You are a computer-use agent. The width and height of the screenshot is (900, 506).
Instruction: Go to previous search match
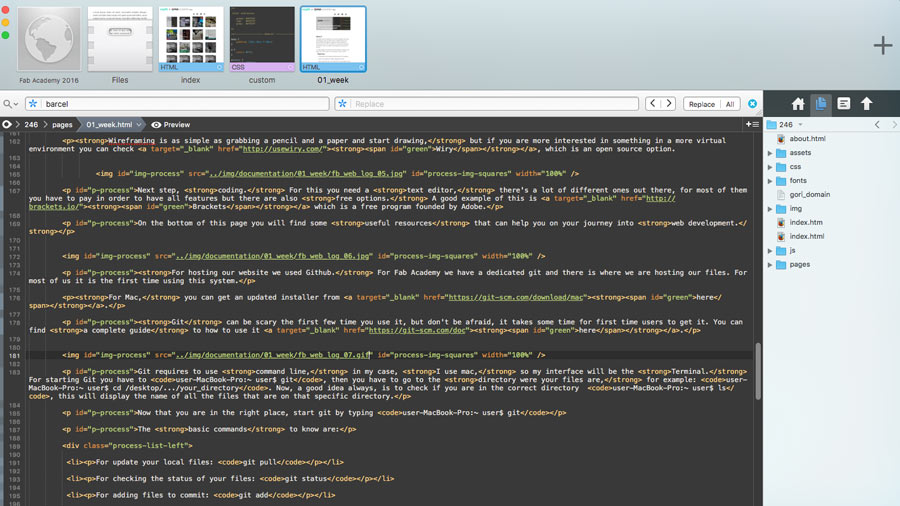653,104
